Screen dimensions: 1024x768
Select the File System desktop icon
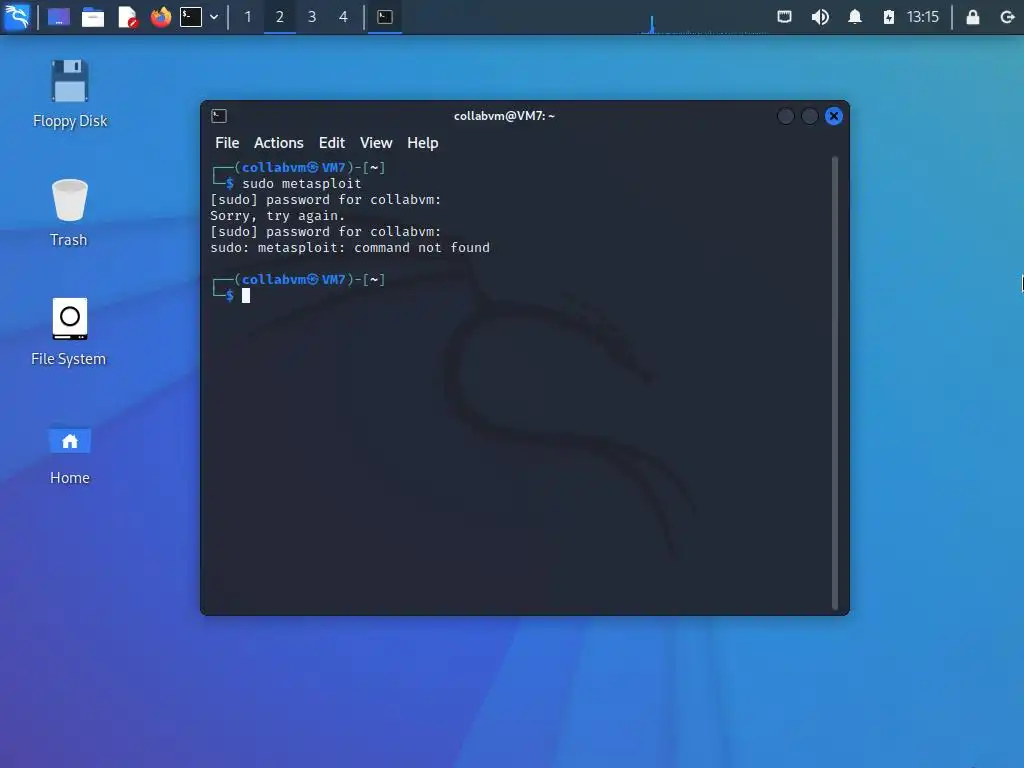(69, 332)
